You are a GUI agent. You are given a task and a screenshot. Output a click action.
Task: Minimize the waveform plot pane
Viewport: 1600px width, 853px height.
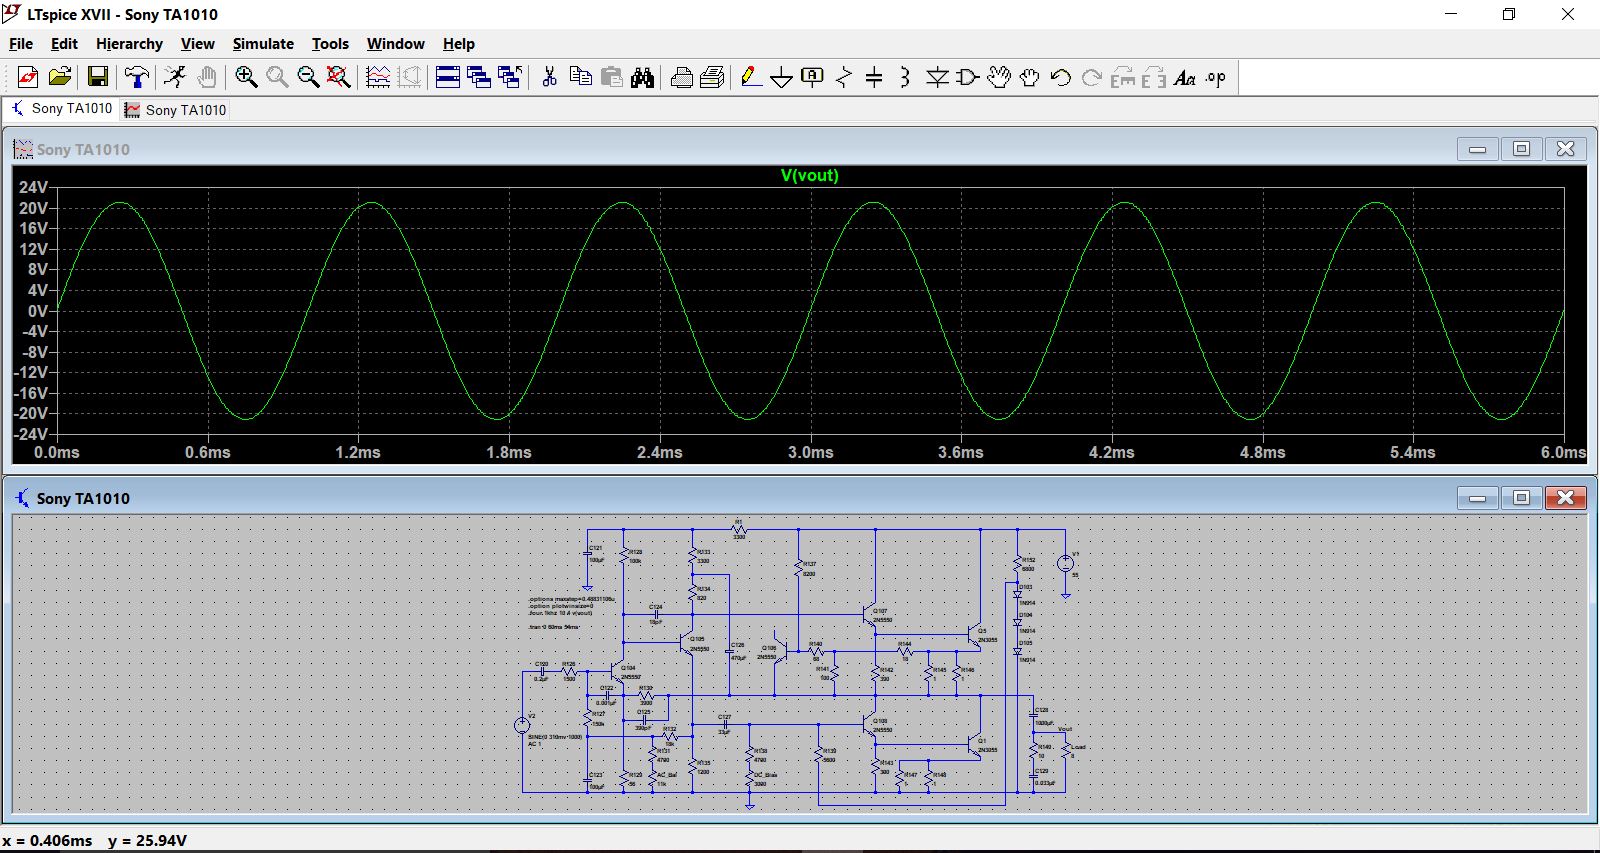click(1477, 149)
